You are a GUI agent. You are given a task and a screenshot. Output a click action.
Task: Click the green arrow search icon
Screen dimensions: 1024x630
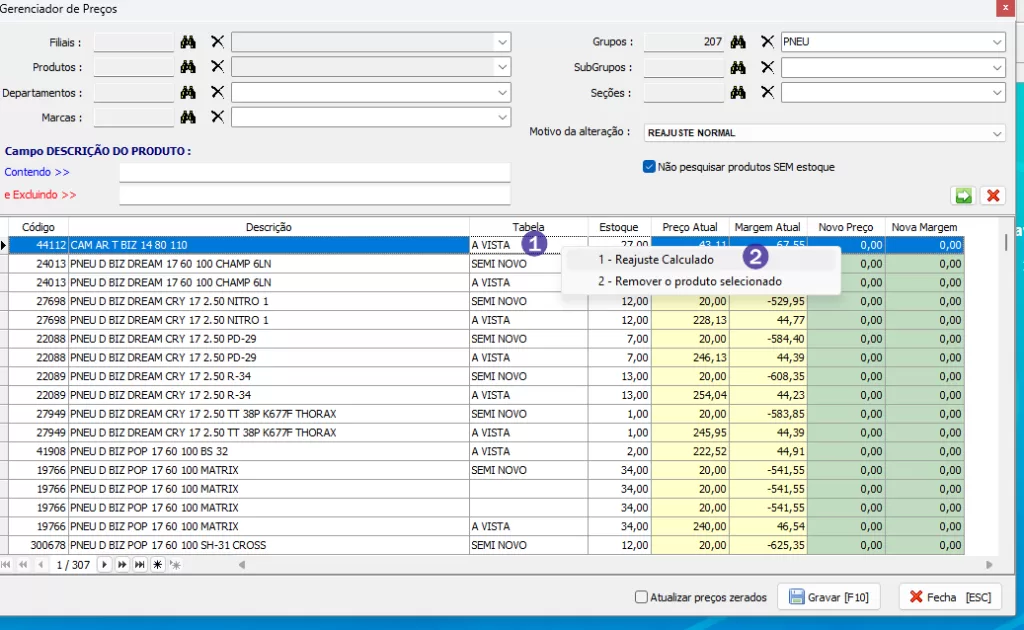(963, 195)
